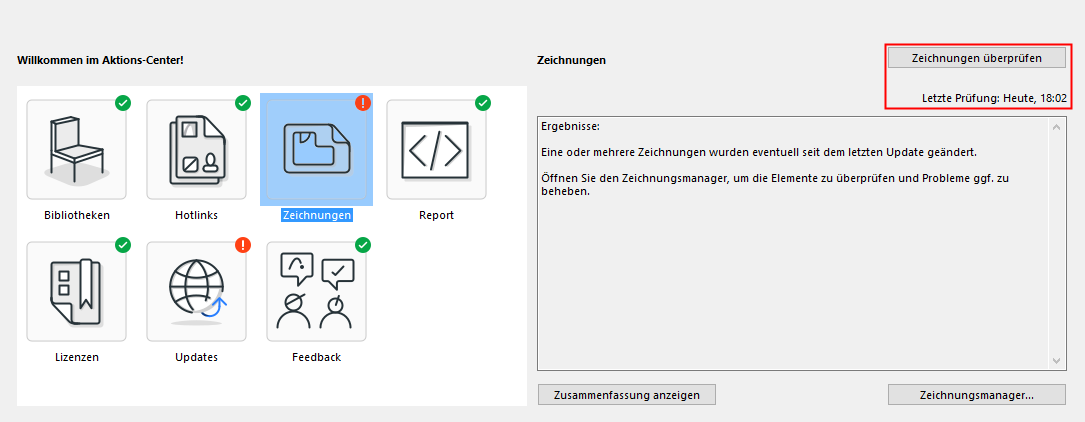Select the Zeichnungen drawings icon
The image size is (1085, 422).
(x=317, y=150)
